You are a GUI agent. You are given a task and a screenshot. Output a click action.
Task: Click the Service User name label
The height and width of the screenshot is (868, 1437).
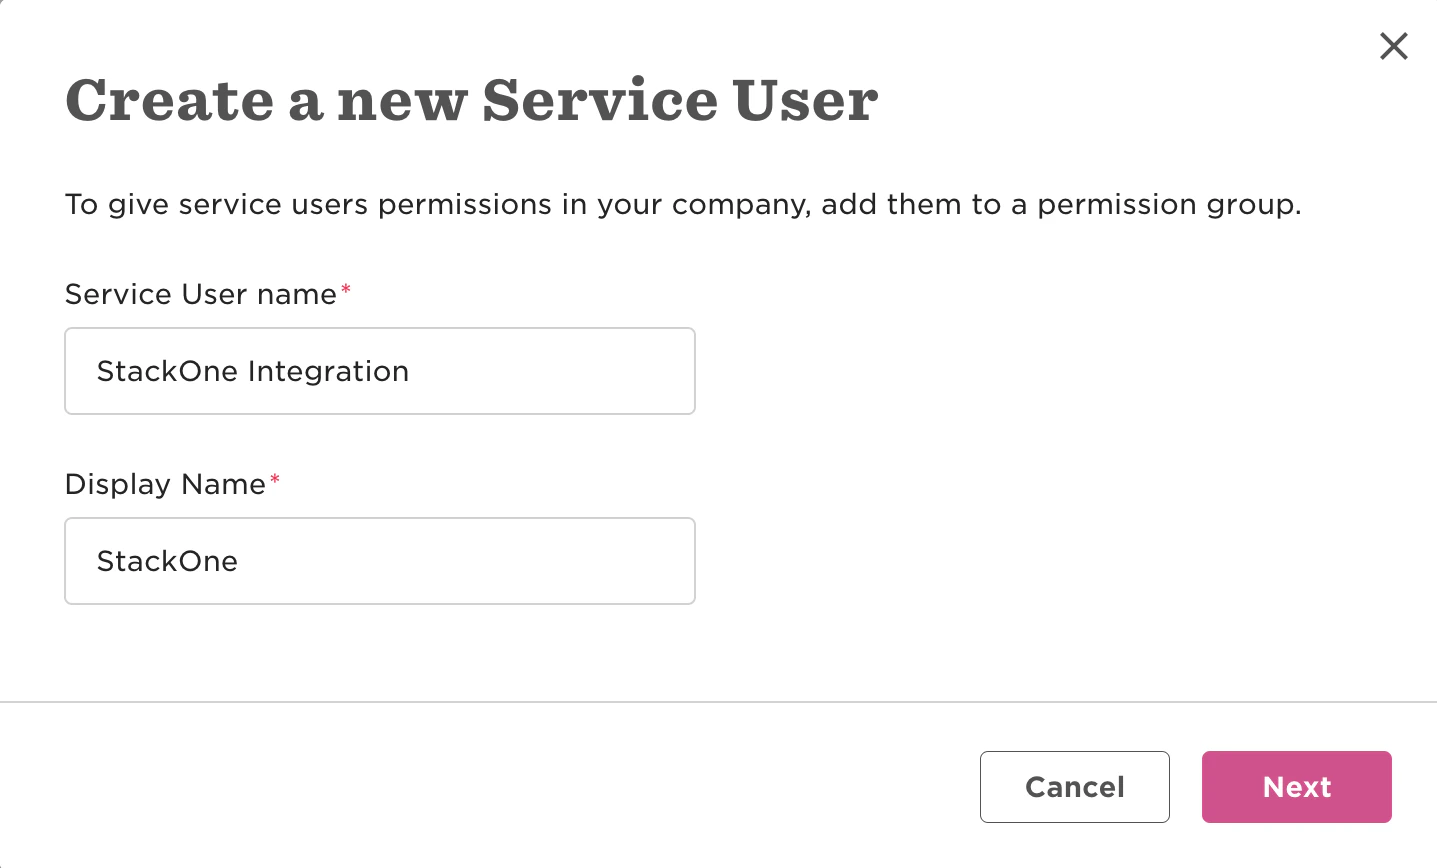[201, 294]
